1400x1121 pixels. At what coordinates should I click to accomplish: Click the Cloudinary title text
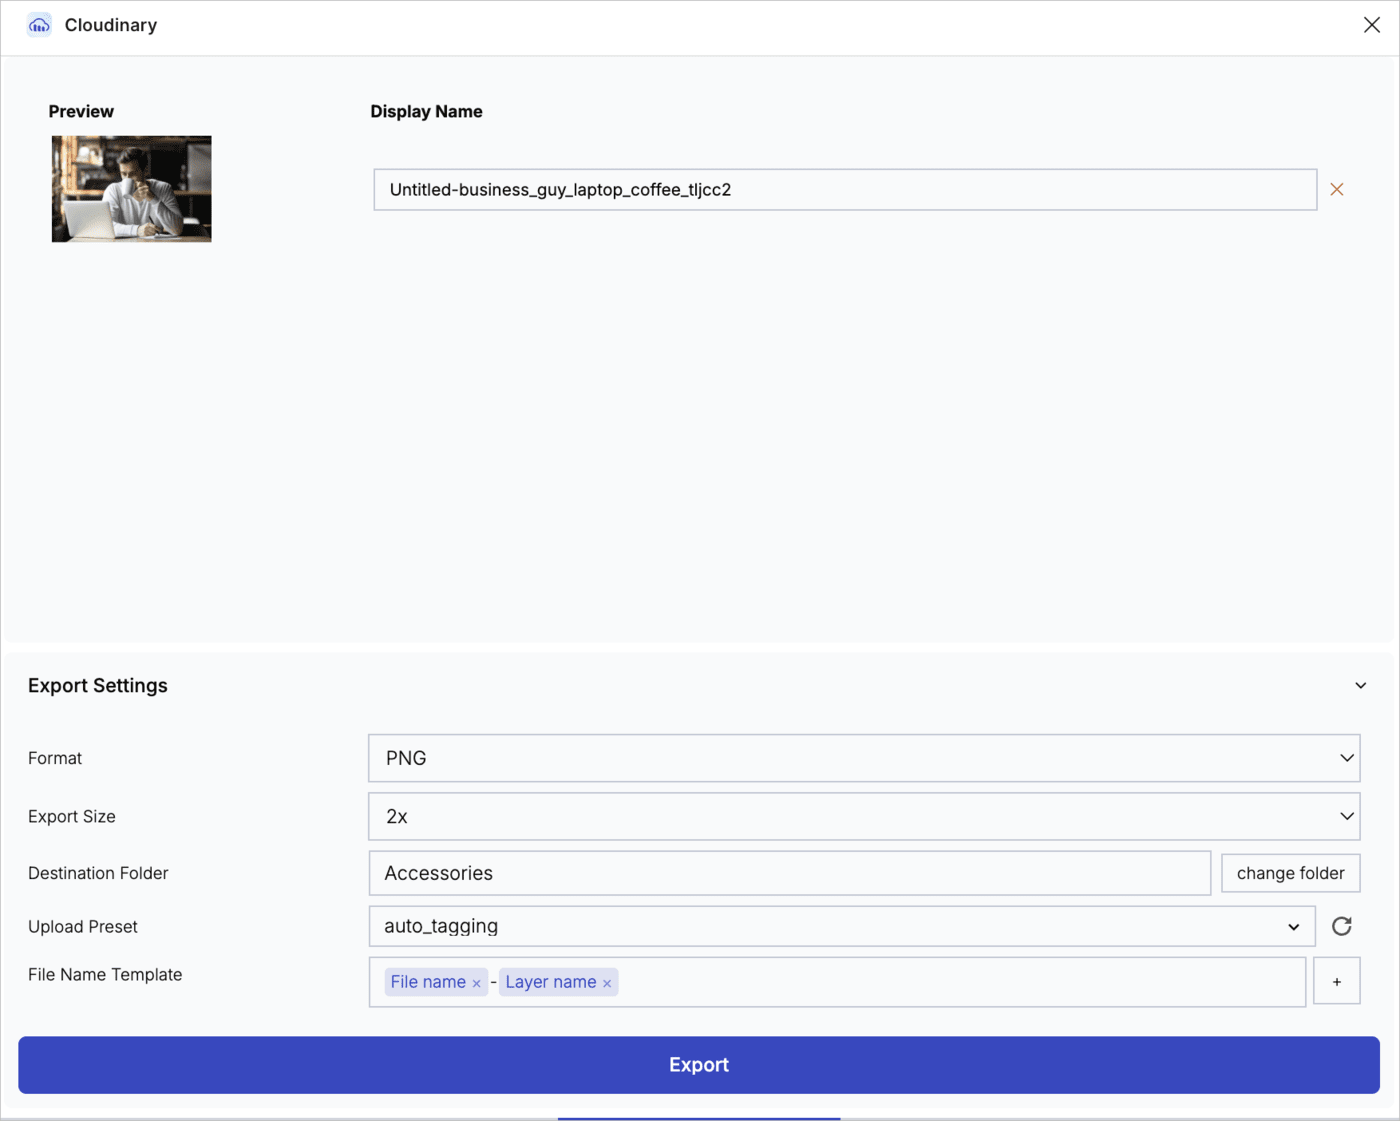tap(111, 25)
